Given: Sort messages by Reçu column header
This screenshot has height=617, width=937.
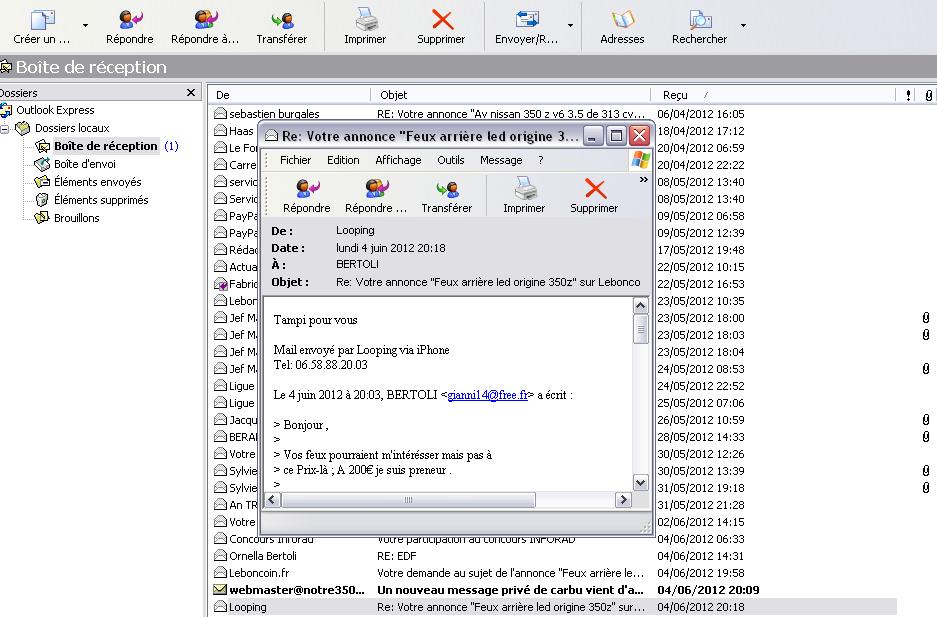Looking at the screenshot, I should click(675, 95).
